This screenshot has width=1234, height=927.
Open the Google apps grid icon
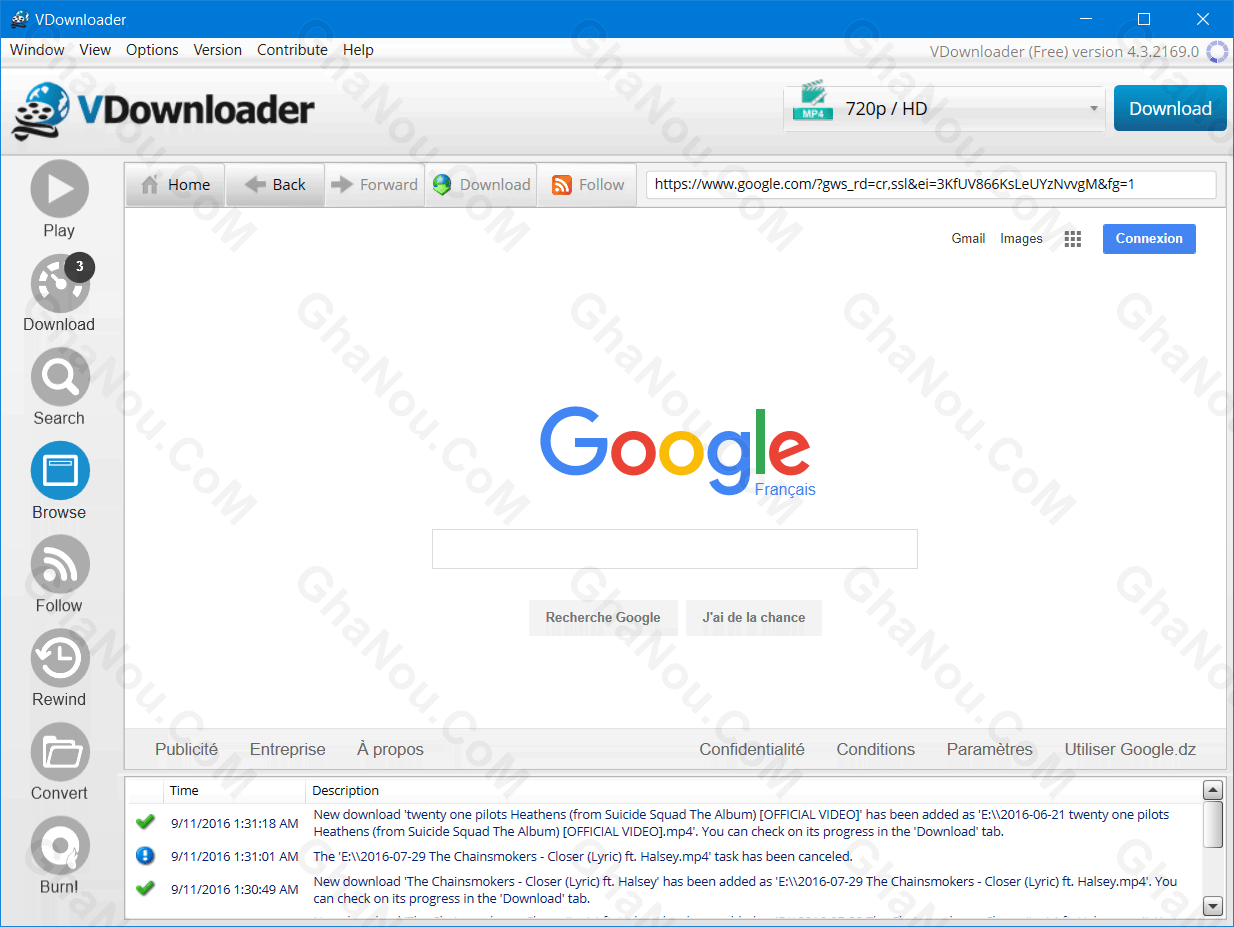pos(1073,239)
